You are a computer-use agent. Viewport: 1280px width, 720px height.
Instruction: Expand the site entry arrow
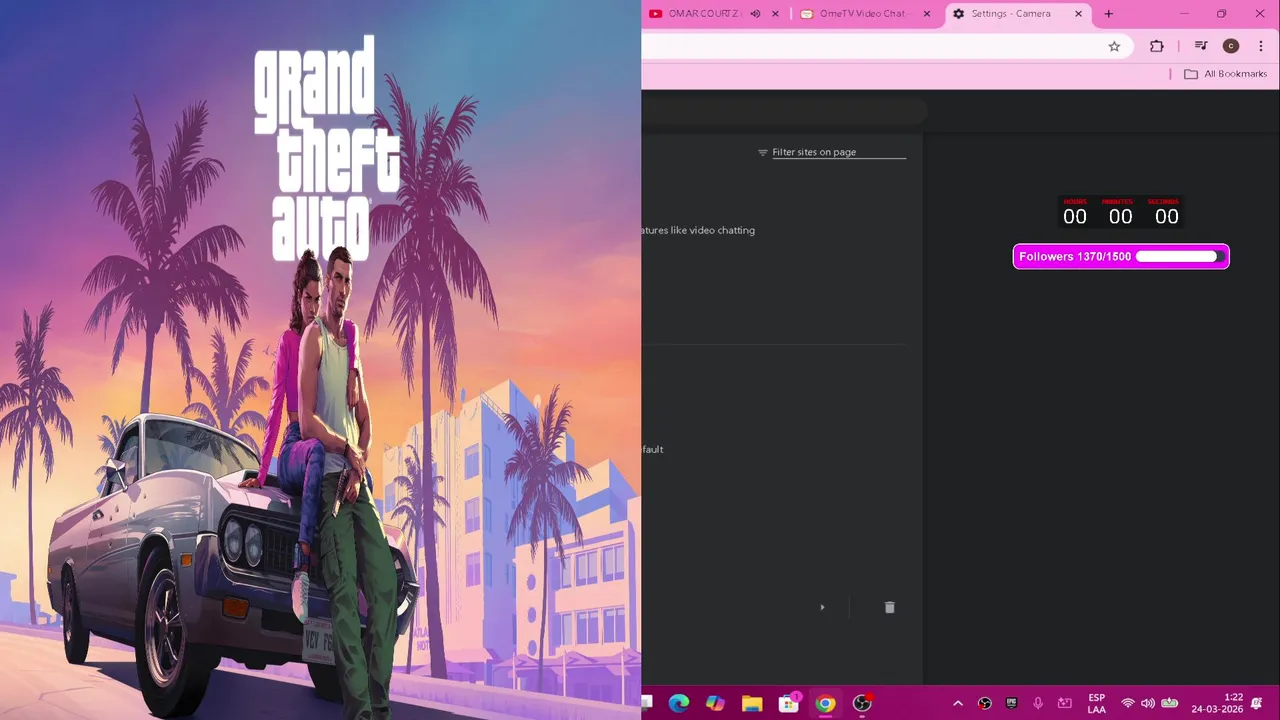coord(822,607)
